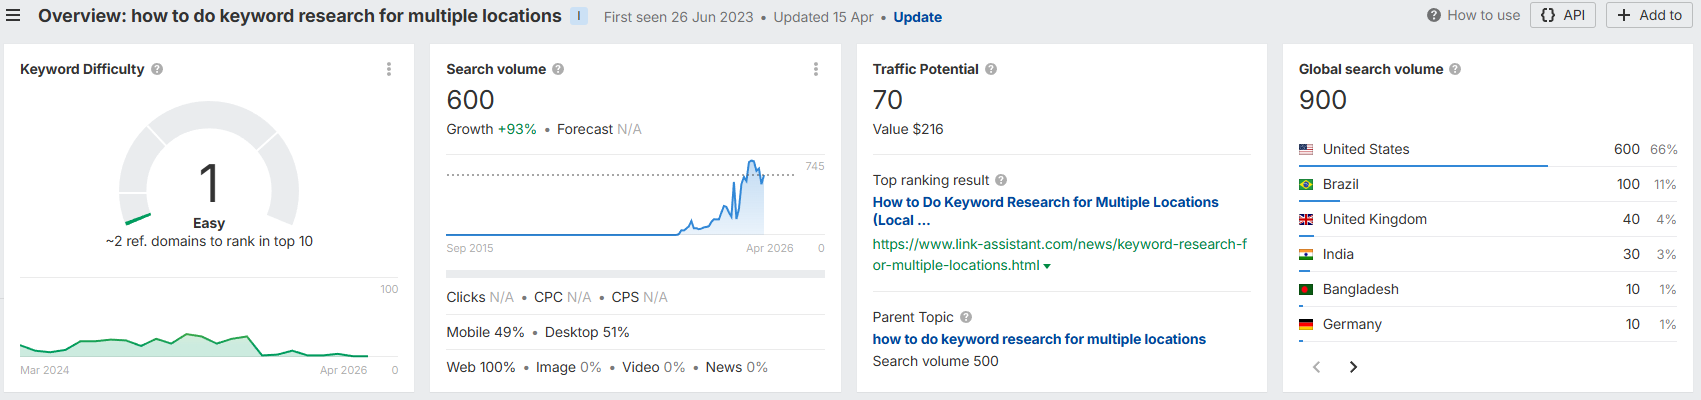This screenshot has height=400, width=1701.
Task: Click the info badge beside the keyword title
Action: pos(579,16)
